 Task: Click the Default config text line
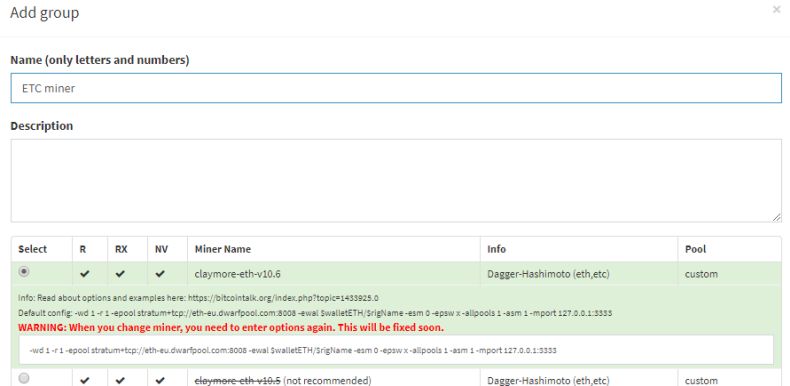coord(315,313)
